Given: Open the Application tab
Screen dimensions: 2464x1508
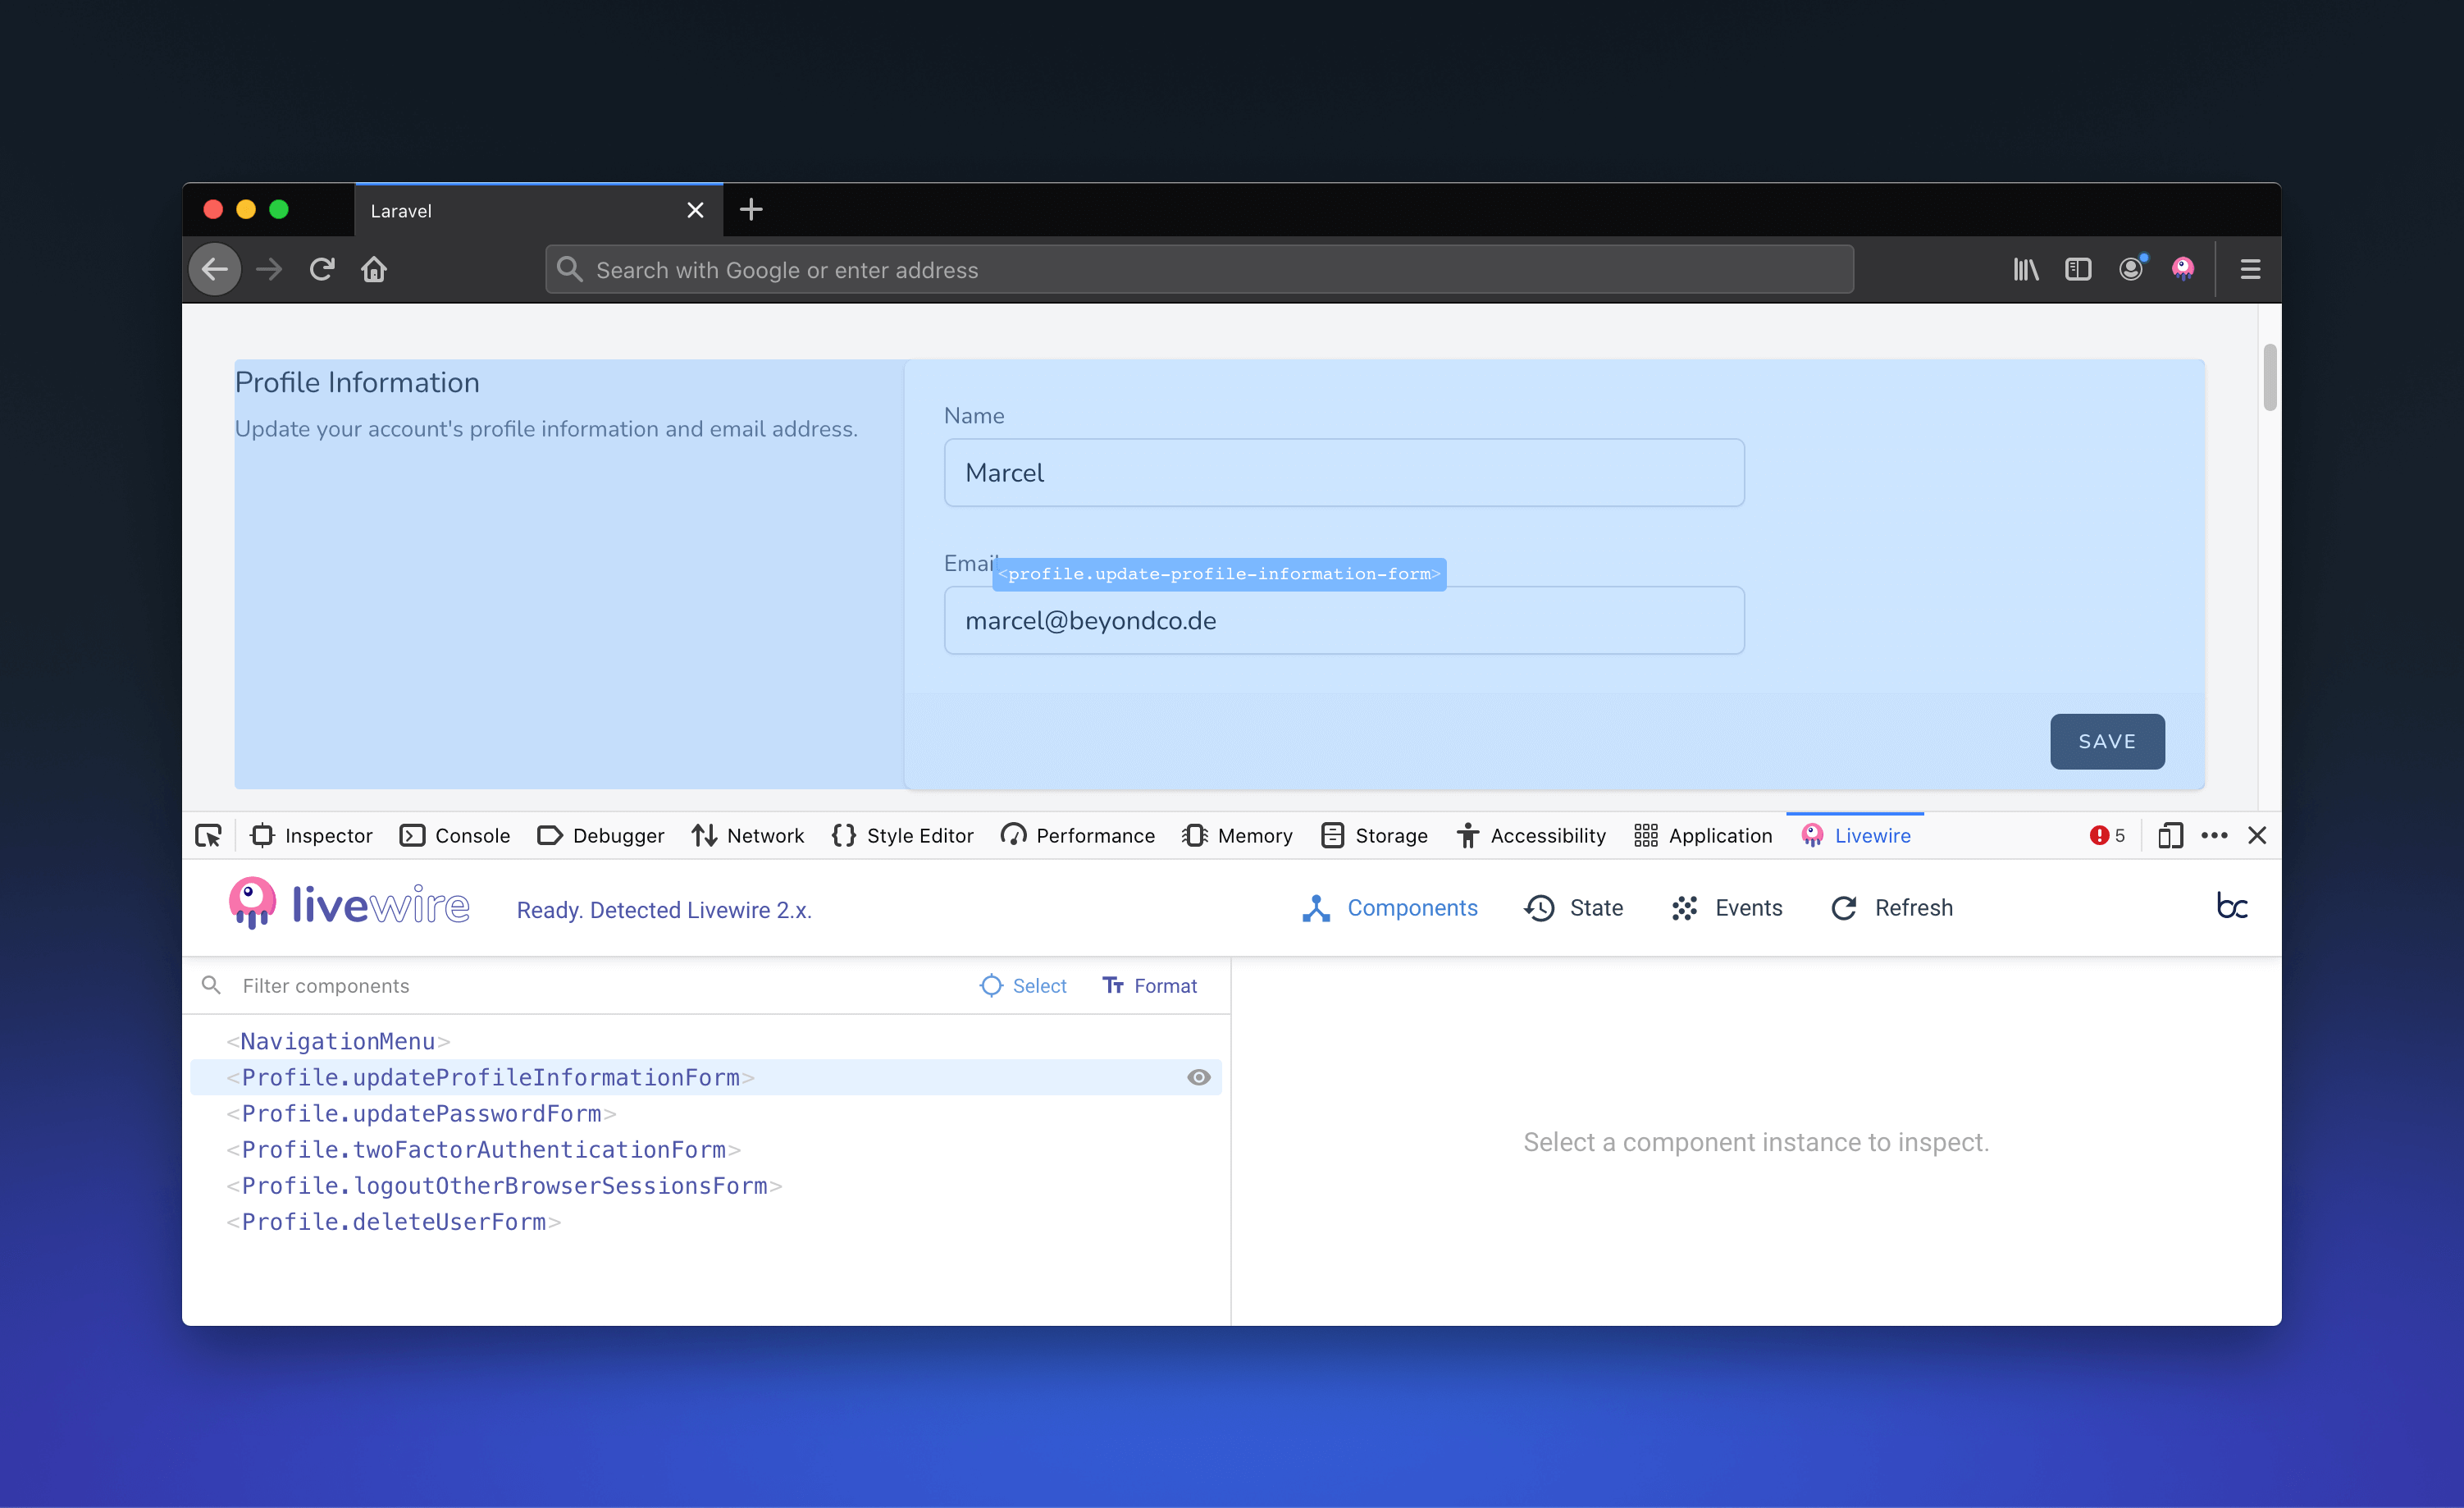Looking at the screenshot, I should pyautogui.click(x=1702, y=835).
